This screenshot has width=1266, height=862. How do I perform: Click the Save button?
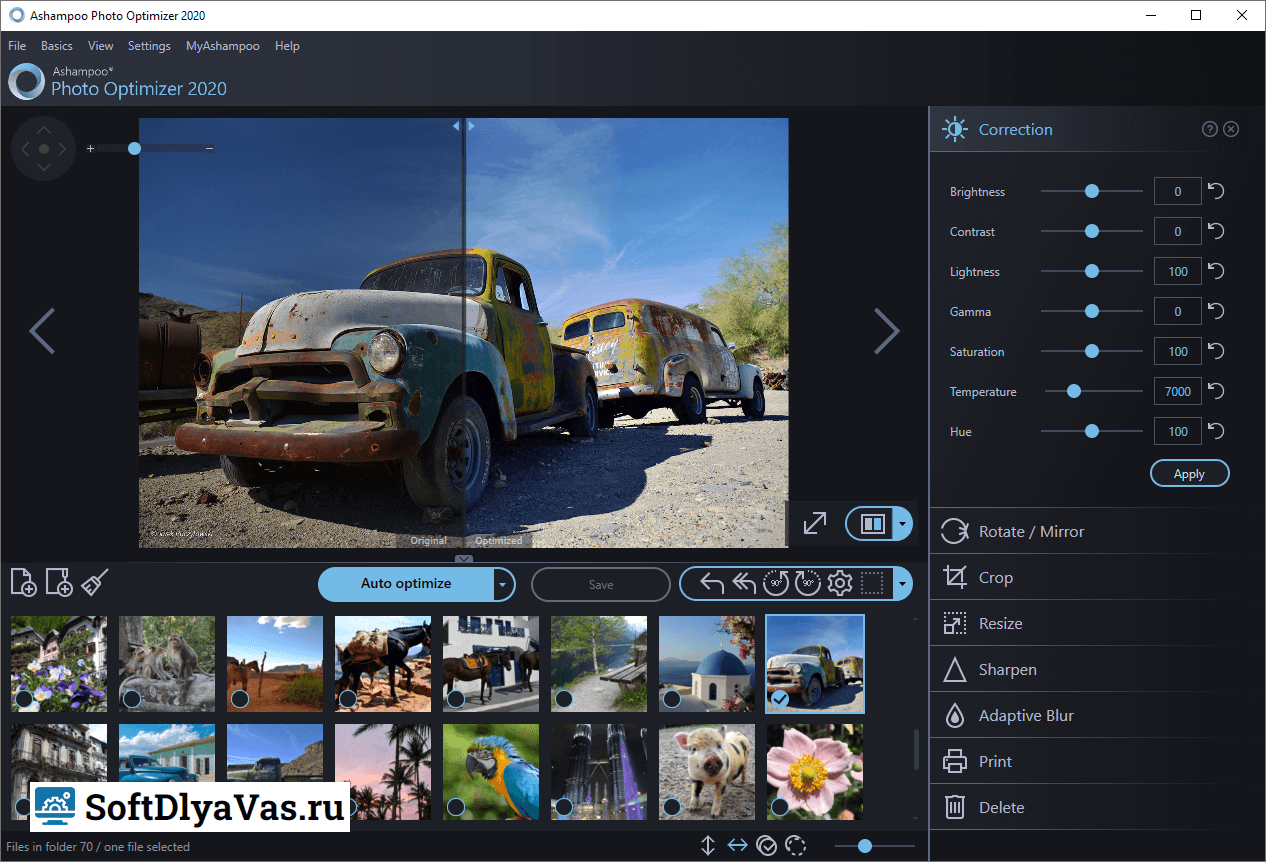(601, 584)
